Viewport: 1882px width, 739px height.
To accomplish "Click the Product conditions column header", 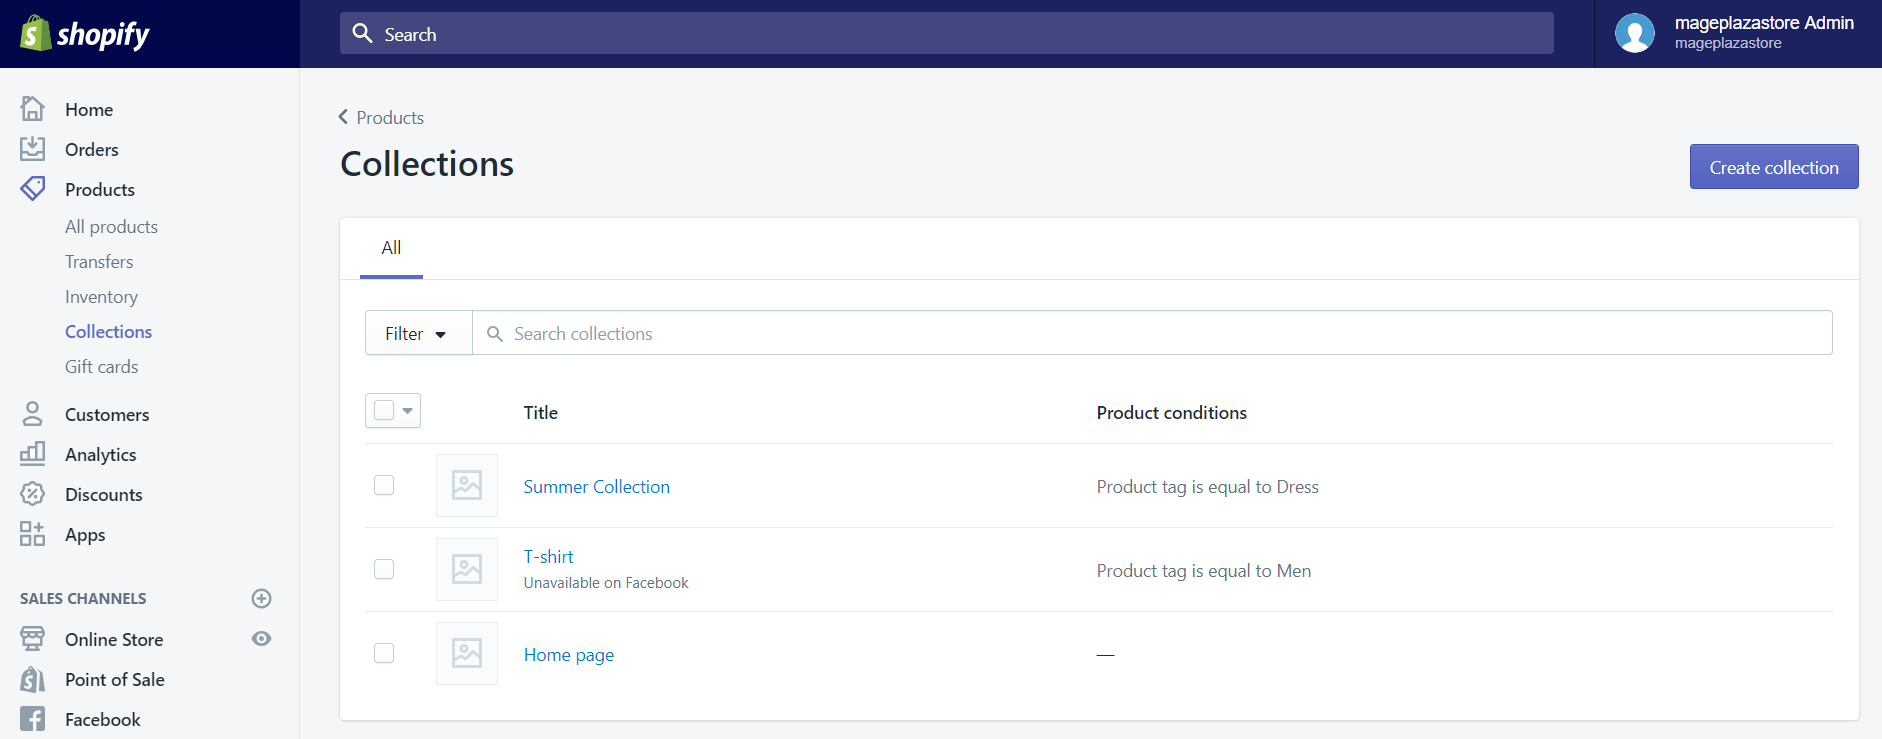I will tap(1172, 412).
